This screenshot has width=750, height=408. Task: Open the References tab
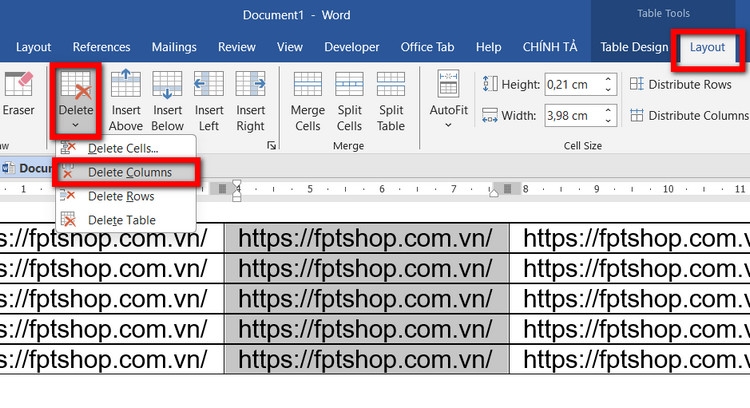point(101,47)
